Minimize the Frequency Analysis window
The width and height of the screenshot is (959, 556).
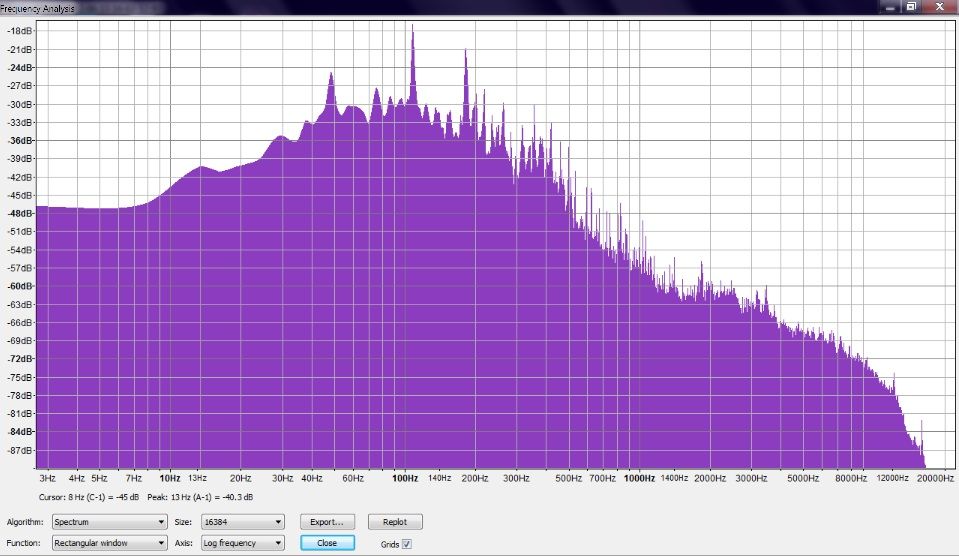click(890, 6)
